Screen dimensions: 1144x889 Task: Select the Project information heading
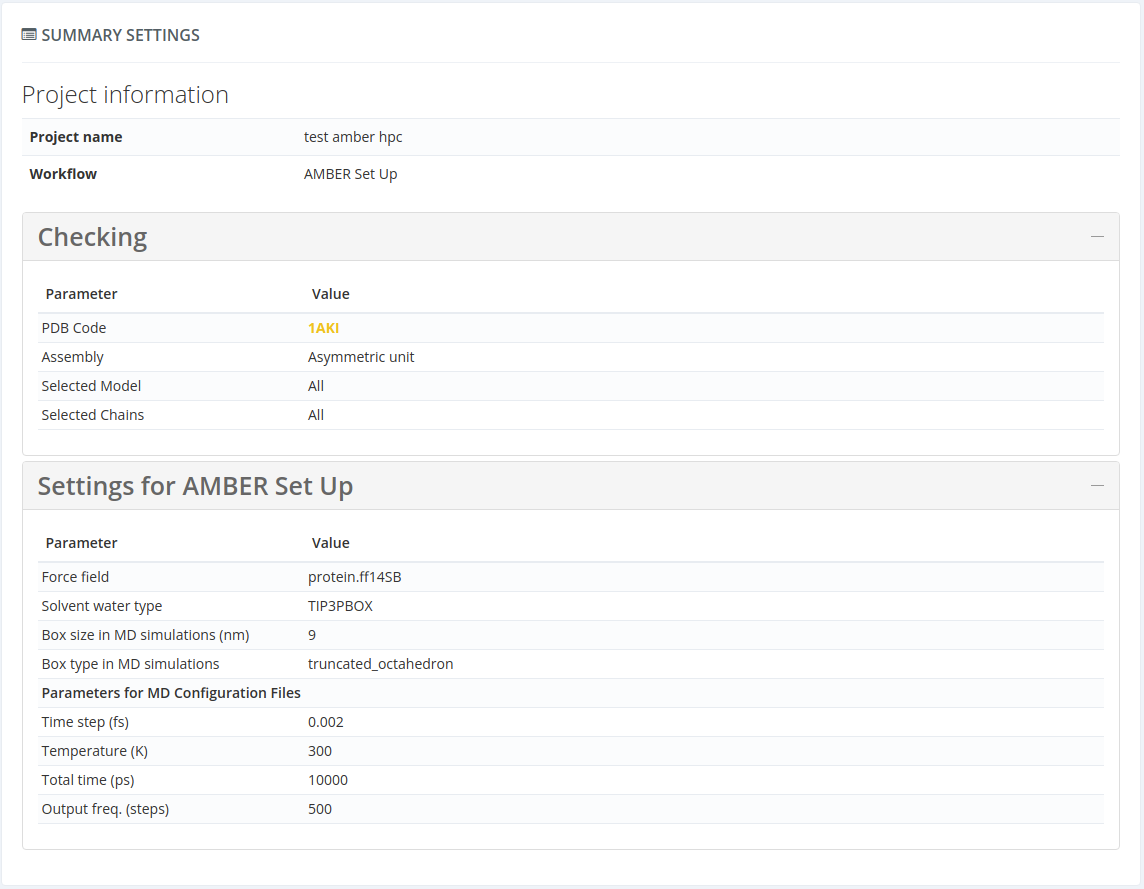[124, 94]
